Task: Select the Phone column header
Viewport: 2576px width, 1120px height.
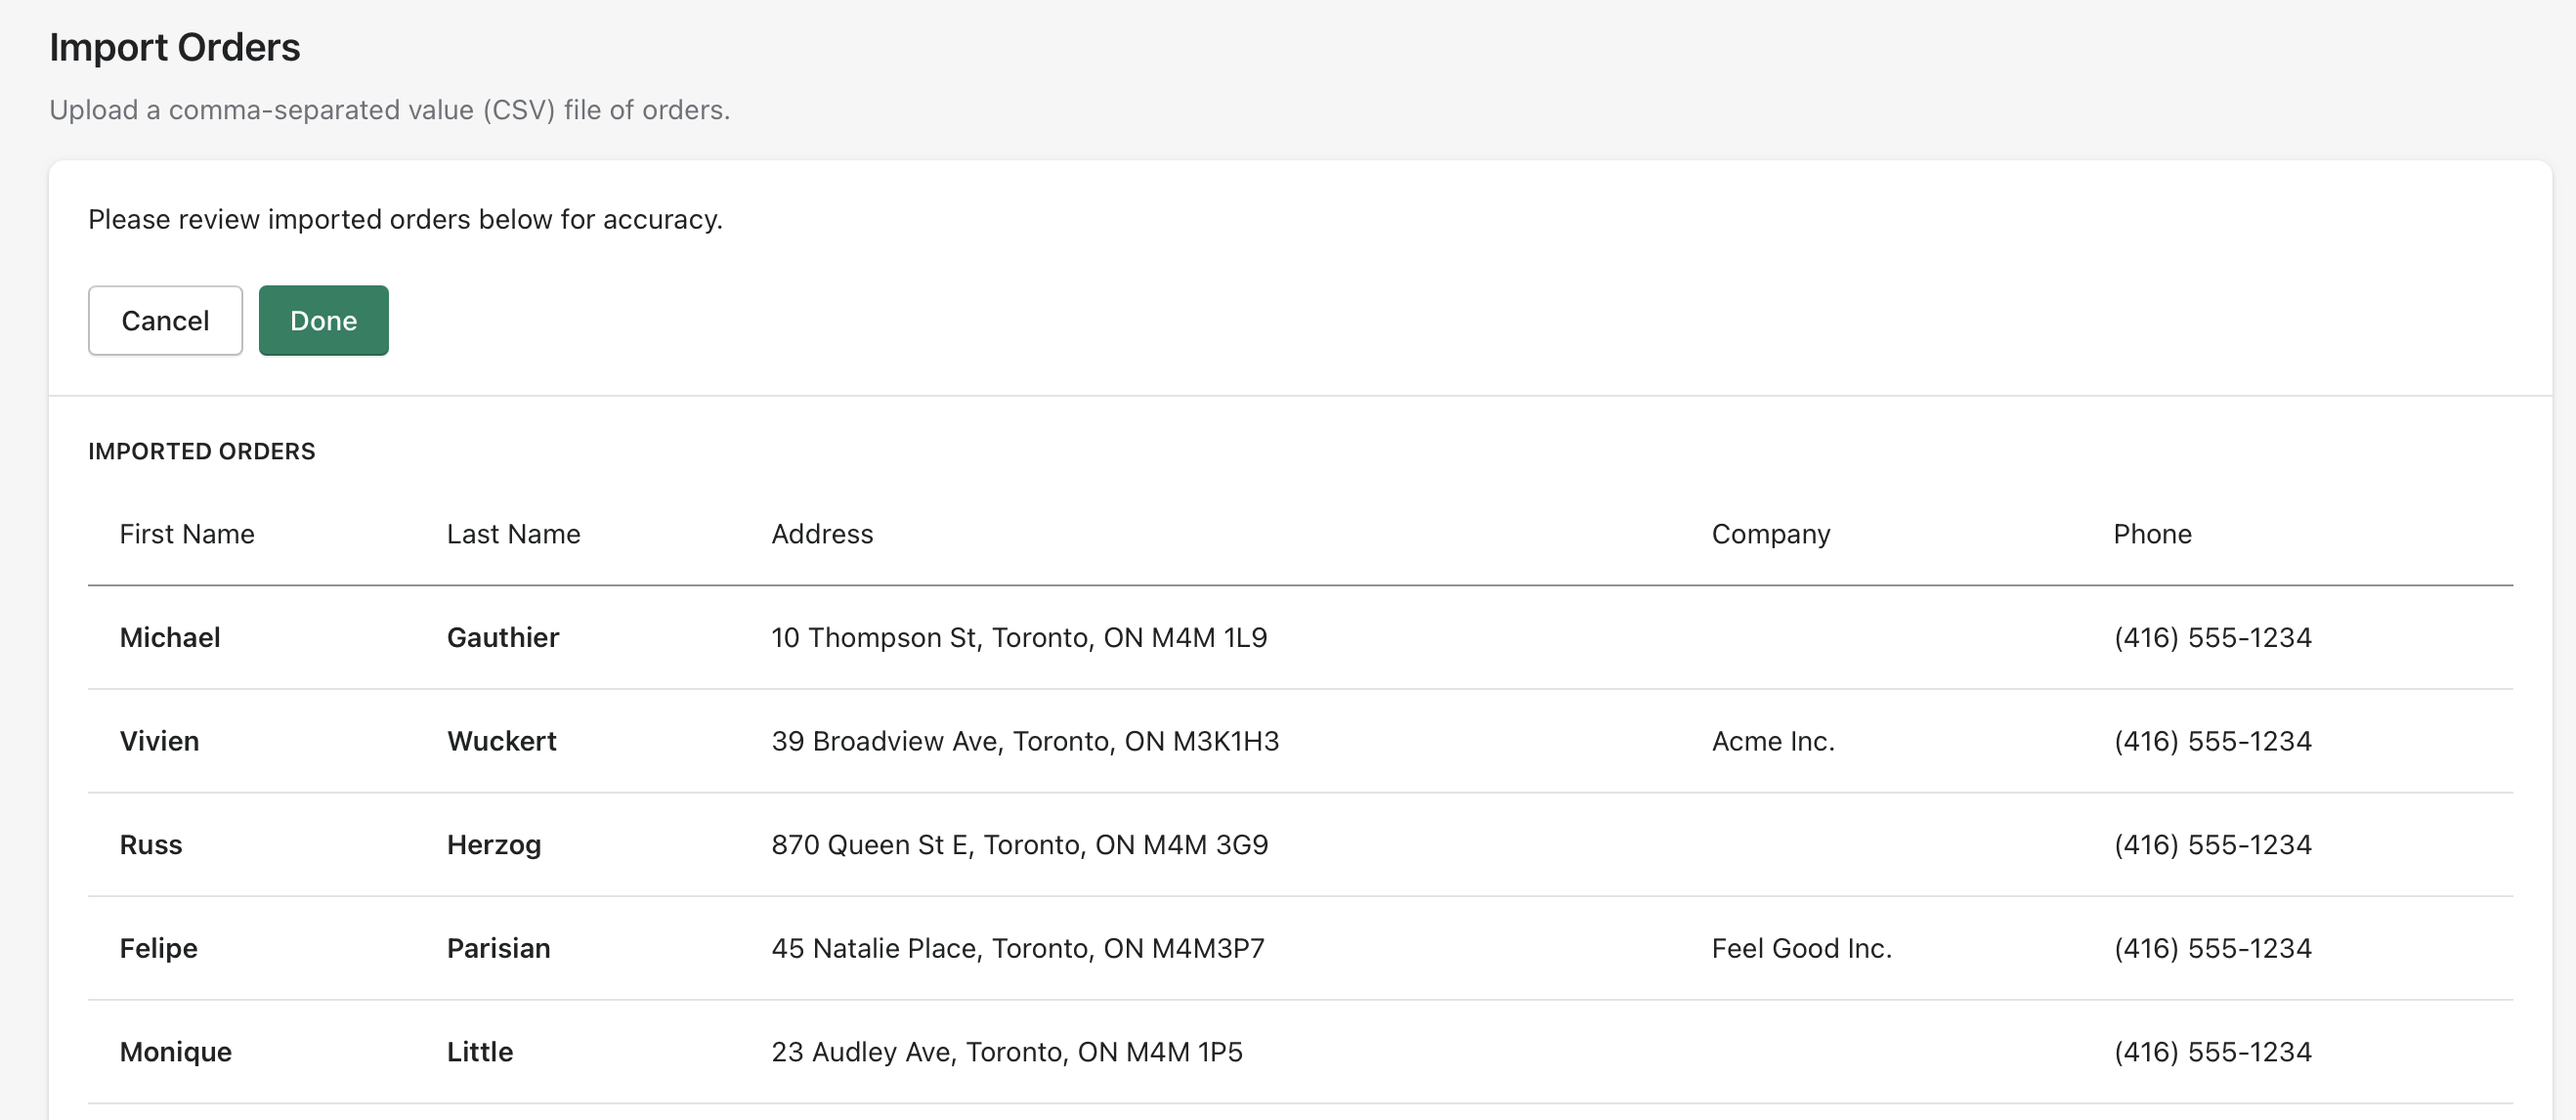Action: point(2152,533)
